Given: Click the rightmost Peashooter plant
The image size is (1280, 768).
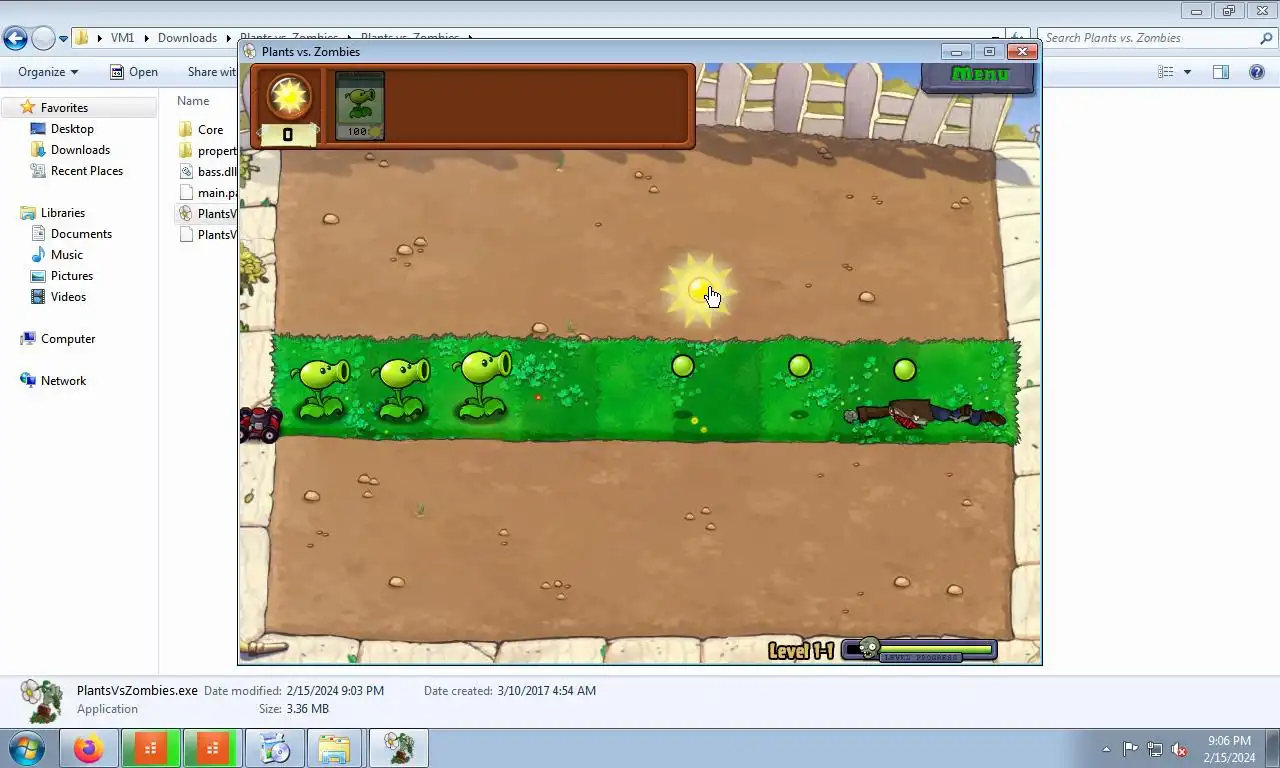Looking at the screenshot, I should click(483, 384).
